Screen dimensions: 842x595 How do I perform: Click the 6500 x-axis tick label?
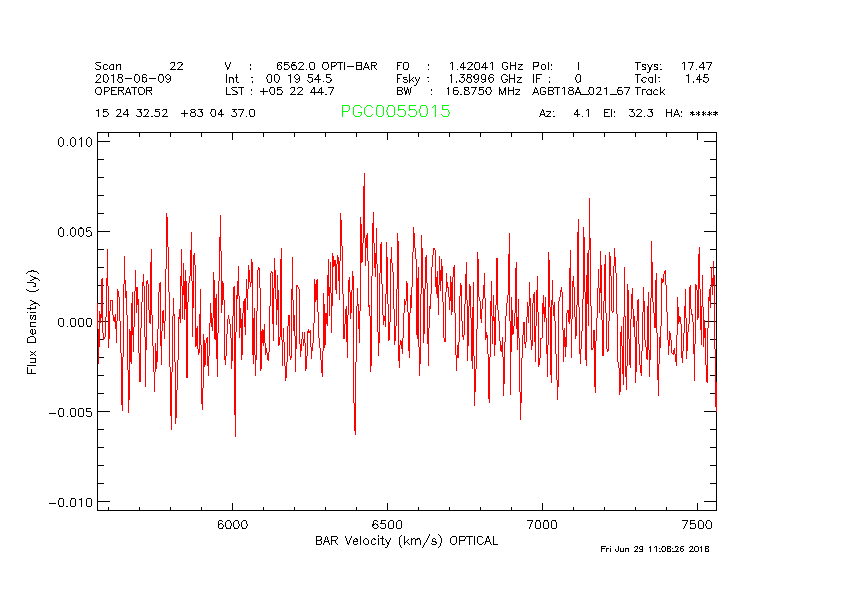(x=387, y=524)
